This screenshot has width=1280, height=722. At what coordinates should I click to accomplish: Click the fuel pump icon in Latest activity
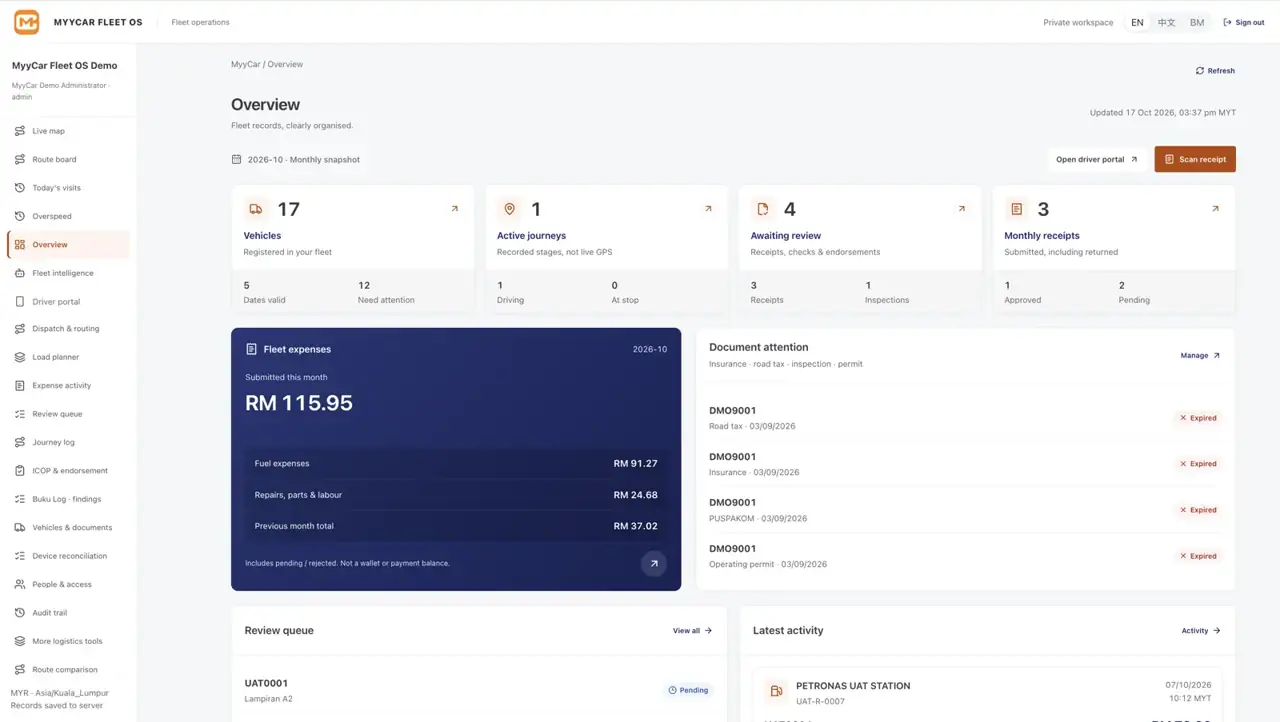point(776,691)
